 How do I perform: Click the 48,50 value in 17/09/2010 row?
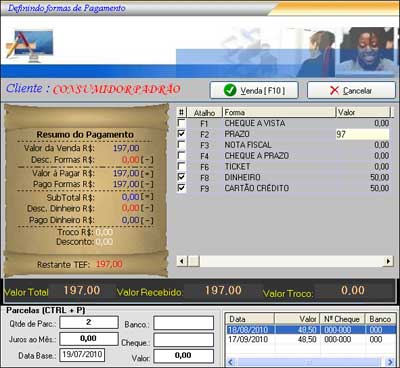pos(307,339)
